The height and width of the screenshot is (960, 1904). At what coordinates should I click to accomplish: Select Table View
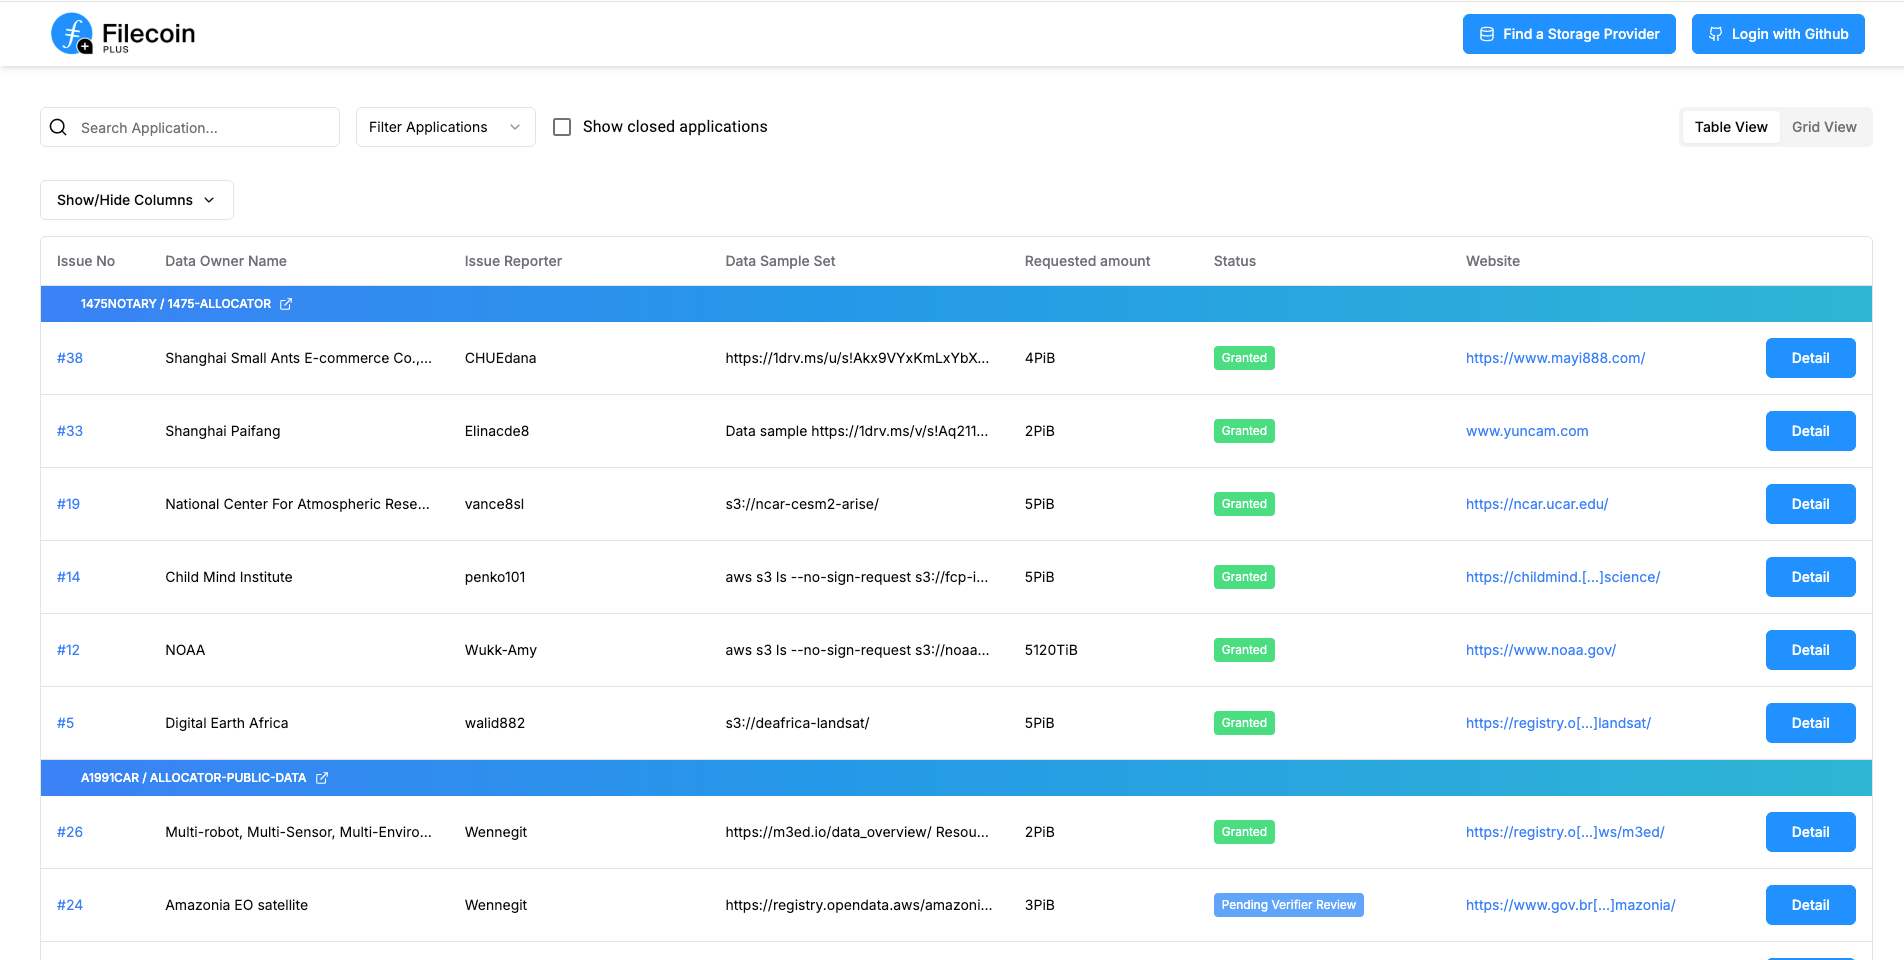click(1730, 127)
